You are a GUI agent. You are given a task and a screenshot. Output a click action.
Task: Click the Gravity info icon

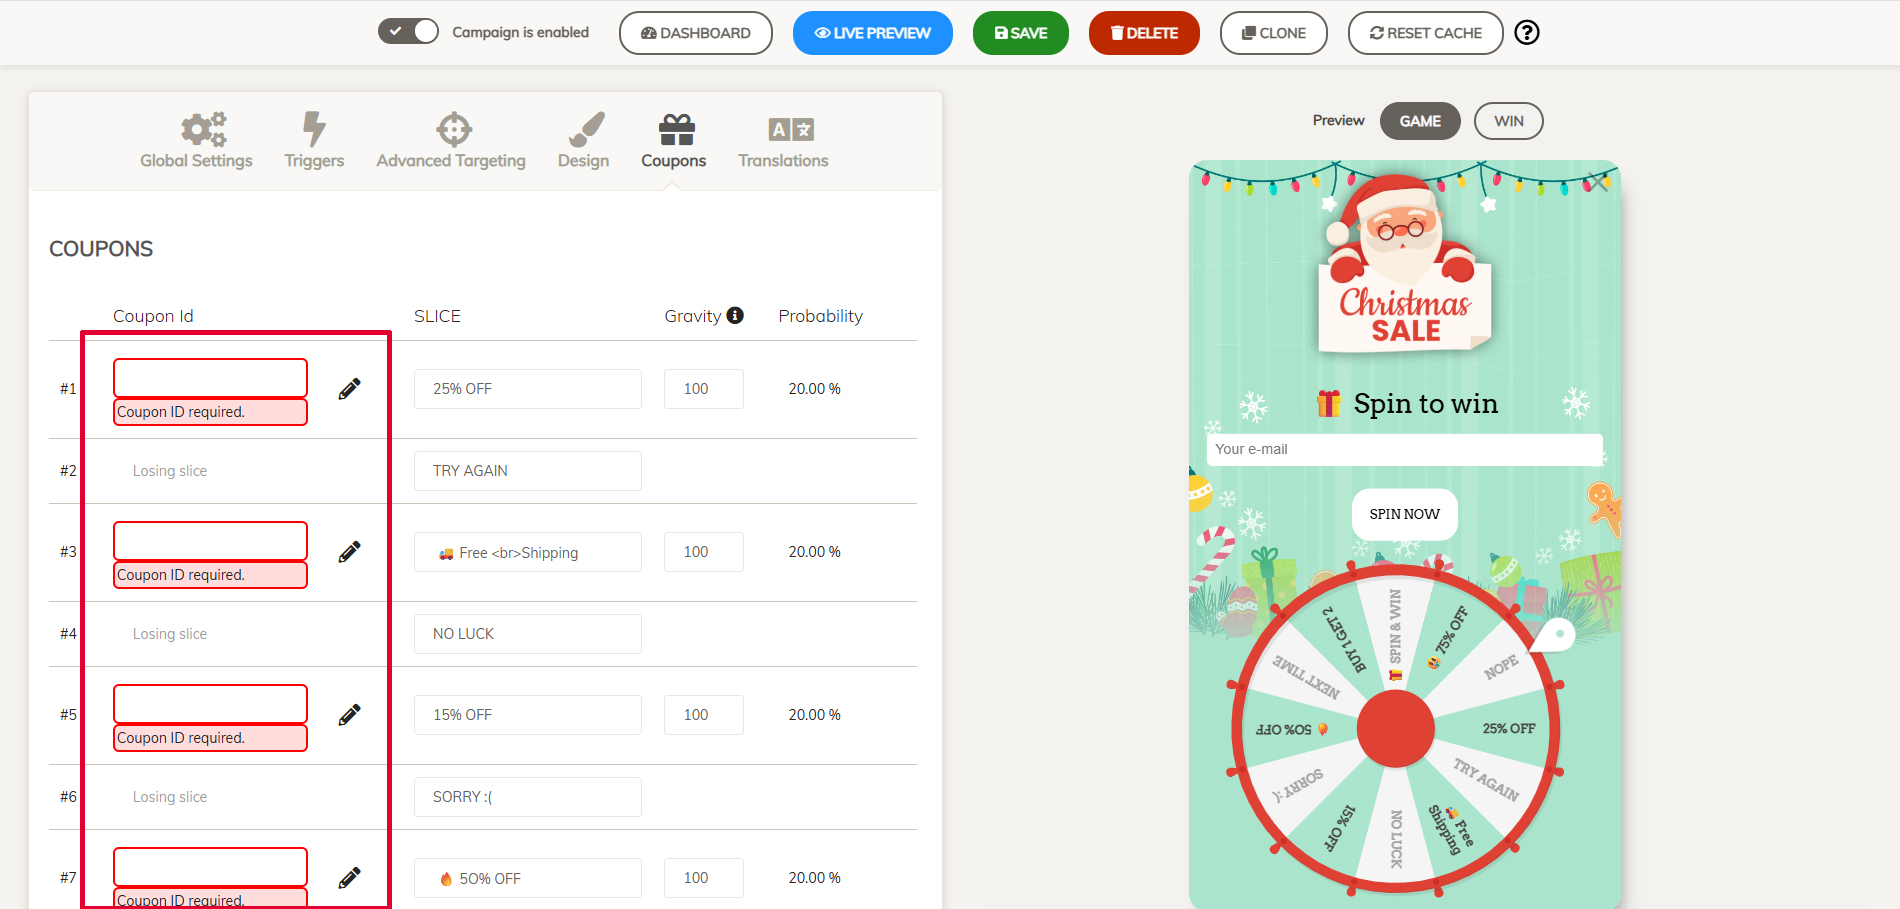pyautogui.click(x=735, y=316)
